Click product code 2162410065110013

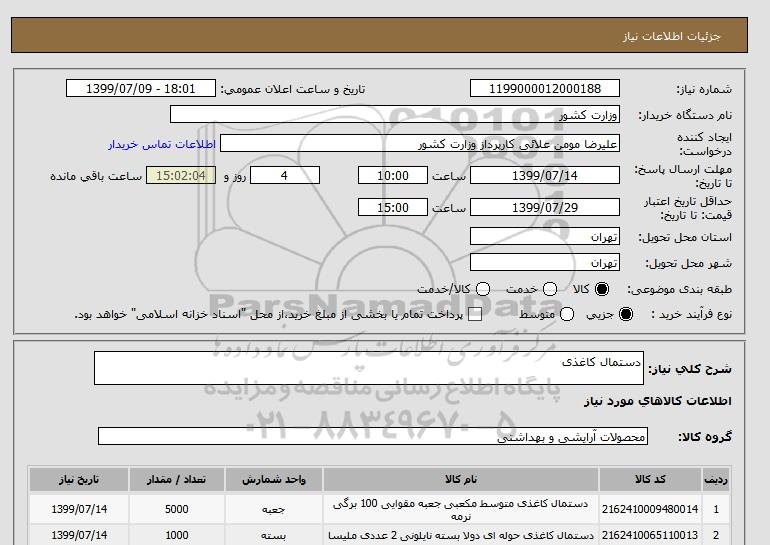[x=650, y=535]
